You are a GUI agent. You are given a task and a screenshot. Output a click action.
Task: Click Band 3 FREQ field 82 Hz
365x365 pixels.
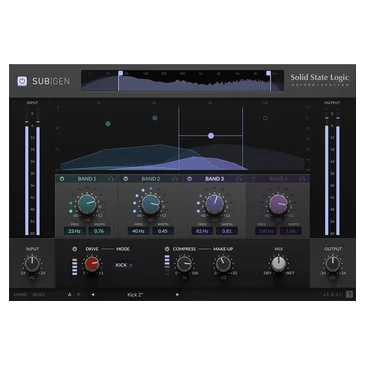(202, 231)
